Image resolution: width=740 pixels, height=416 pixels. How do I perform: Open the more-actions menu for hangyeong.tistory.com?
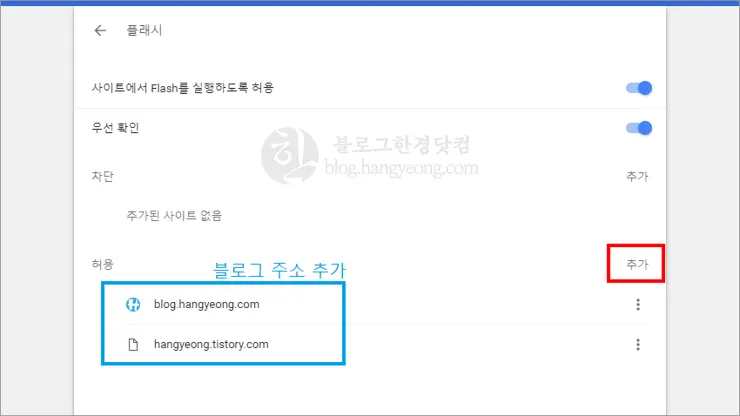638,345
